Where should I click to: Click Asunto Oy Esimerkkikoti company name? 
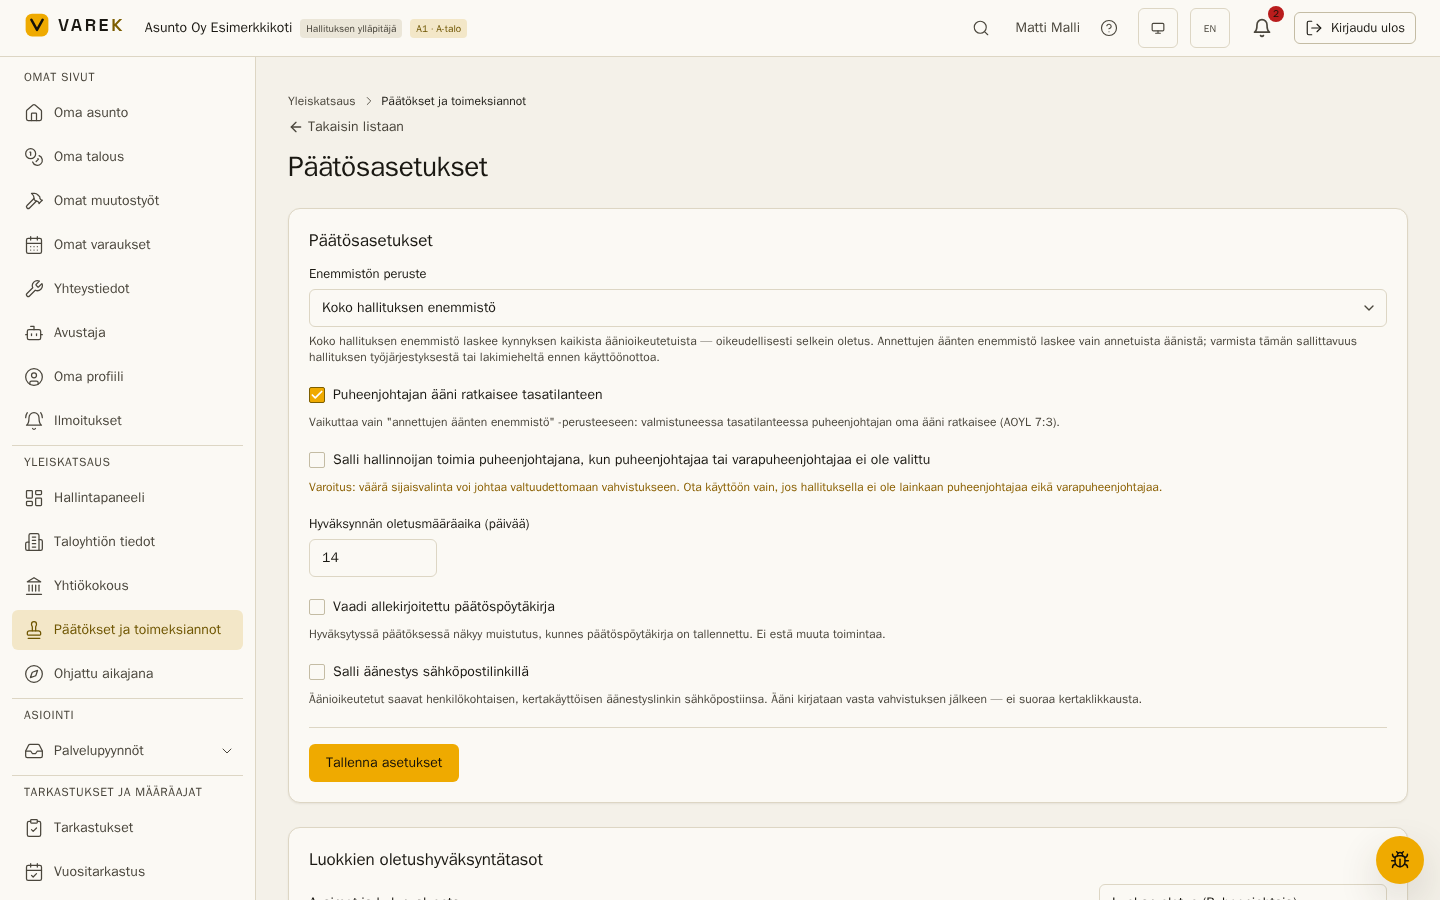pos(218,28)
